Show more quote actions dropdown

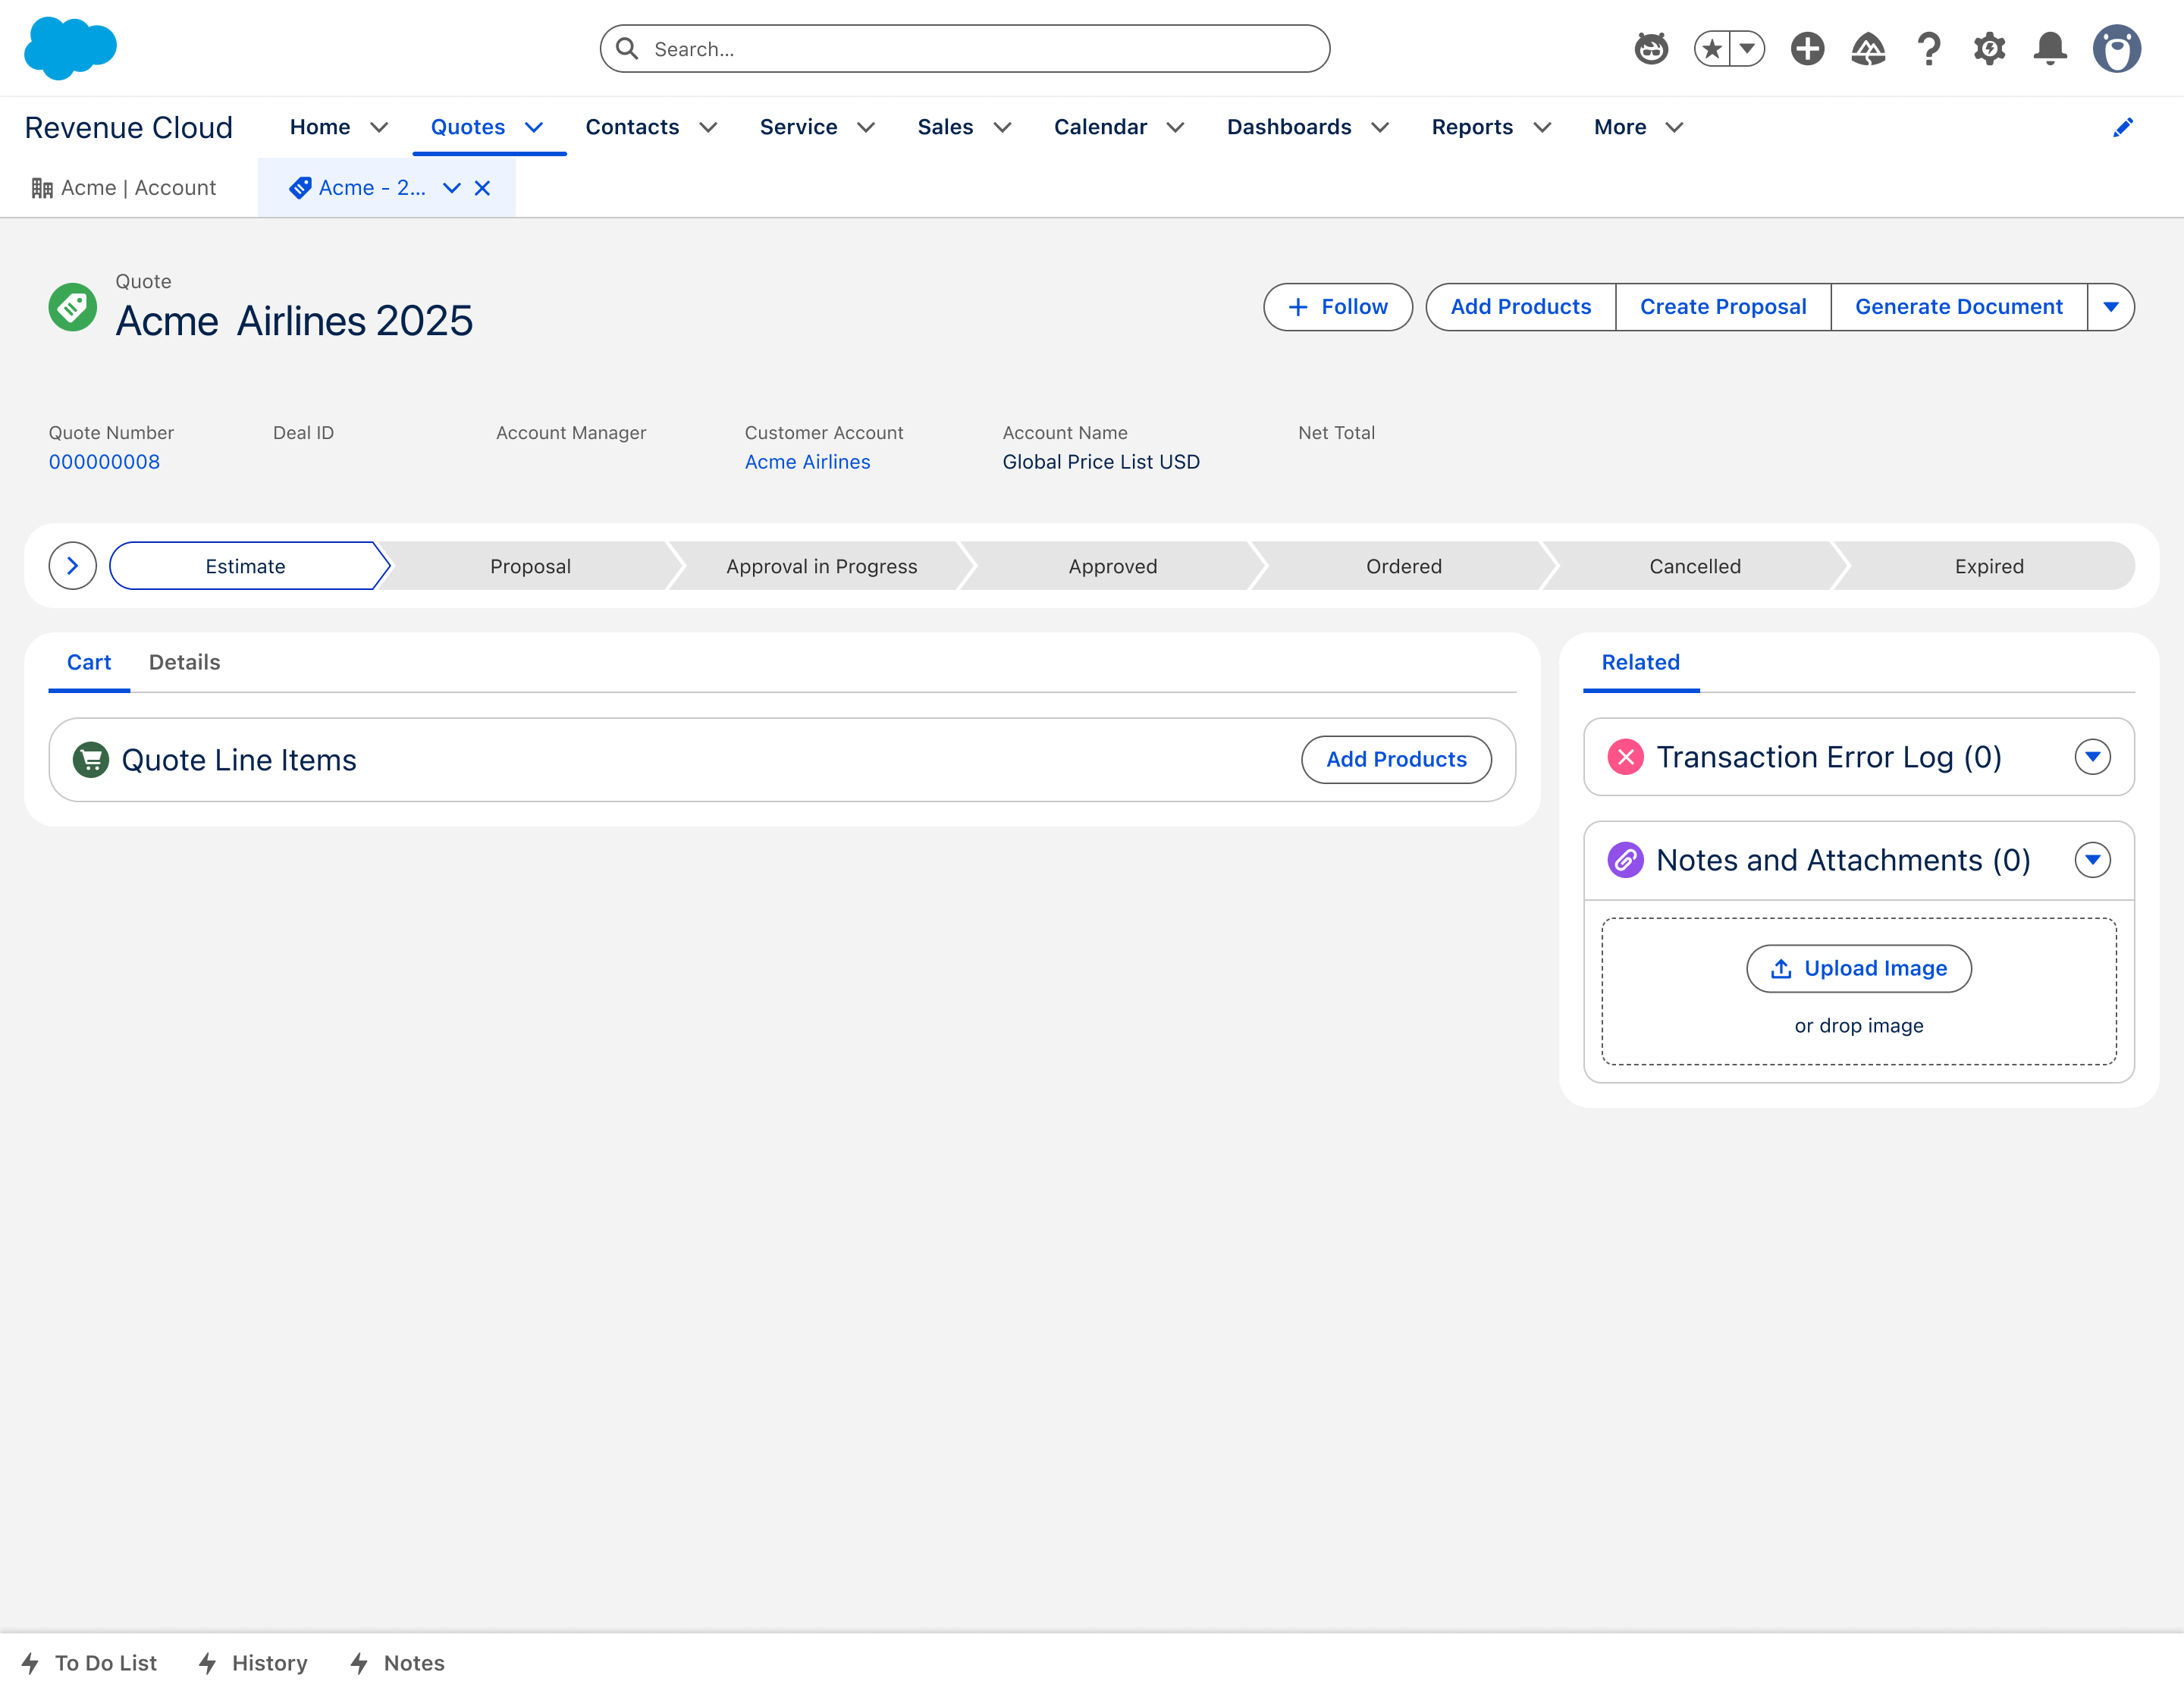click(x=2110, y=307)
